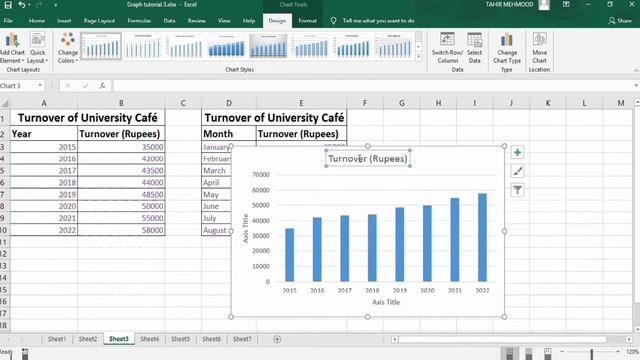Viewport: 640px width, 360px height.
Task: Click user account avatar icon
Action: point(544,4)
